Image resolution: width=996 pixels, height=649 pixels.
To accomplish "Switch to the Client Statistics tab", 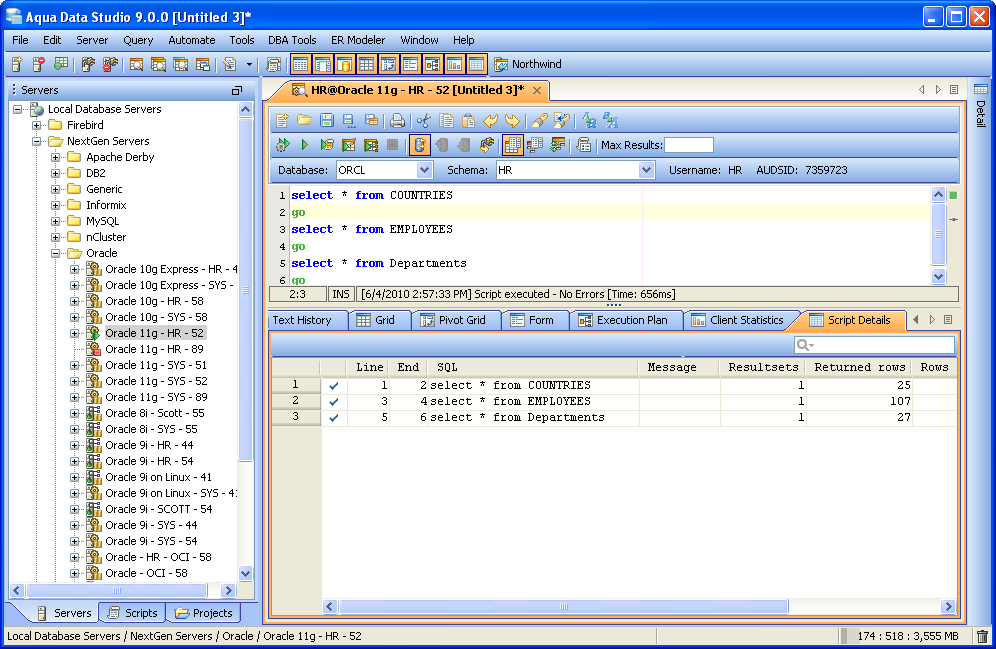I will point(739,320).
